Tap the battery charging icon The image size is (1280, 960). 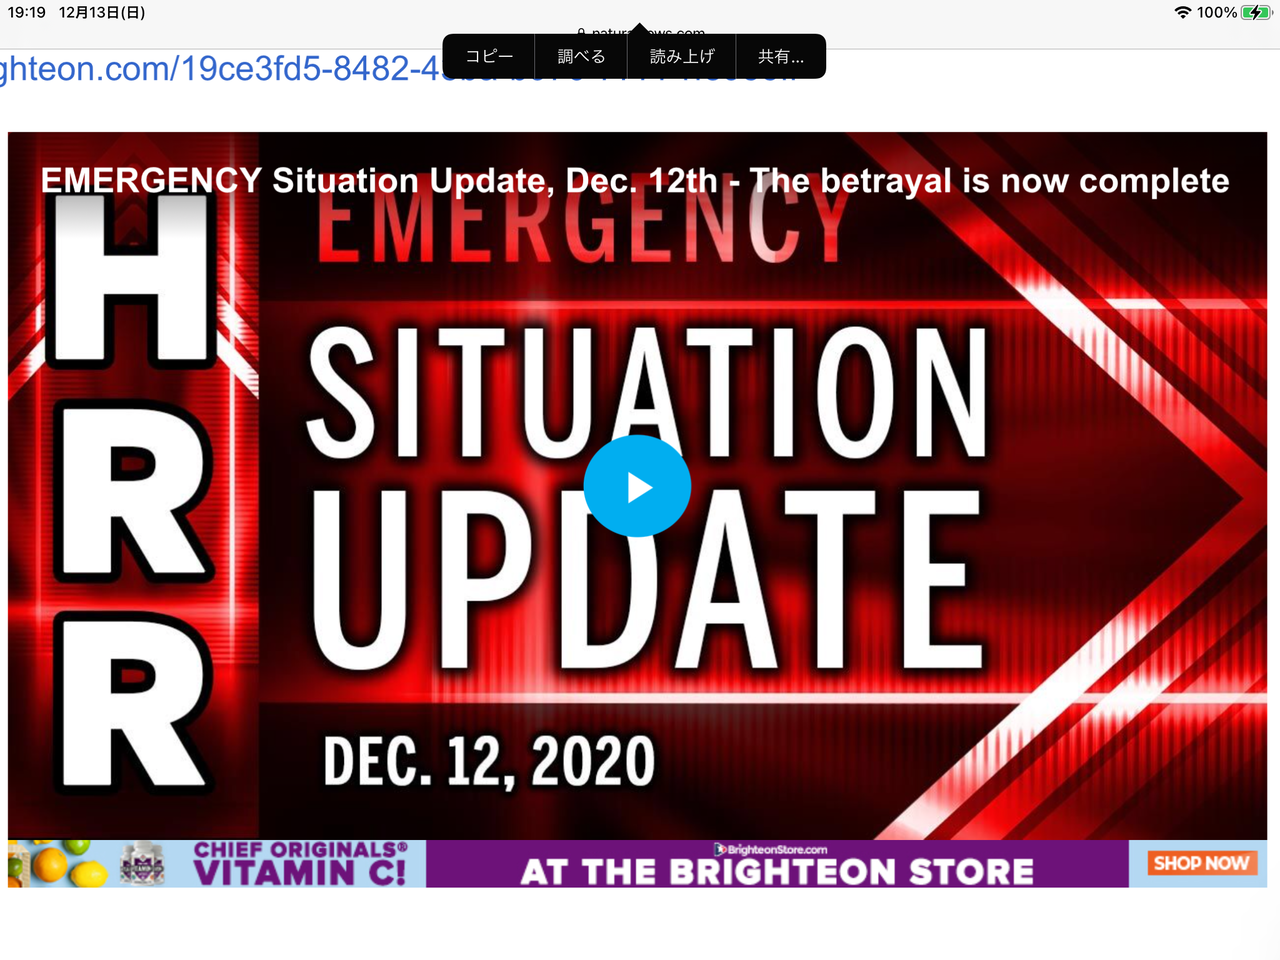(1256, 13)
